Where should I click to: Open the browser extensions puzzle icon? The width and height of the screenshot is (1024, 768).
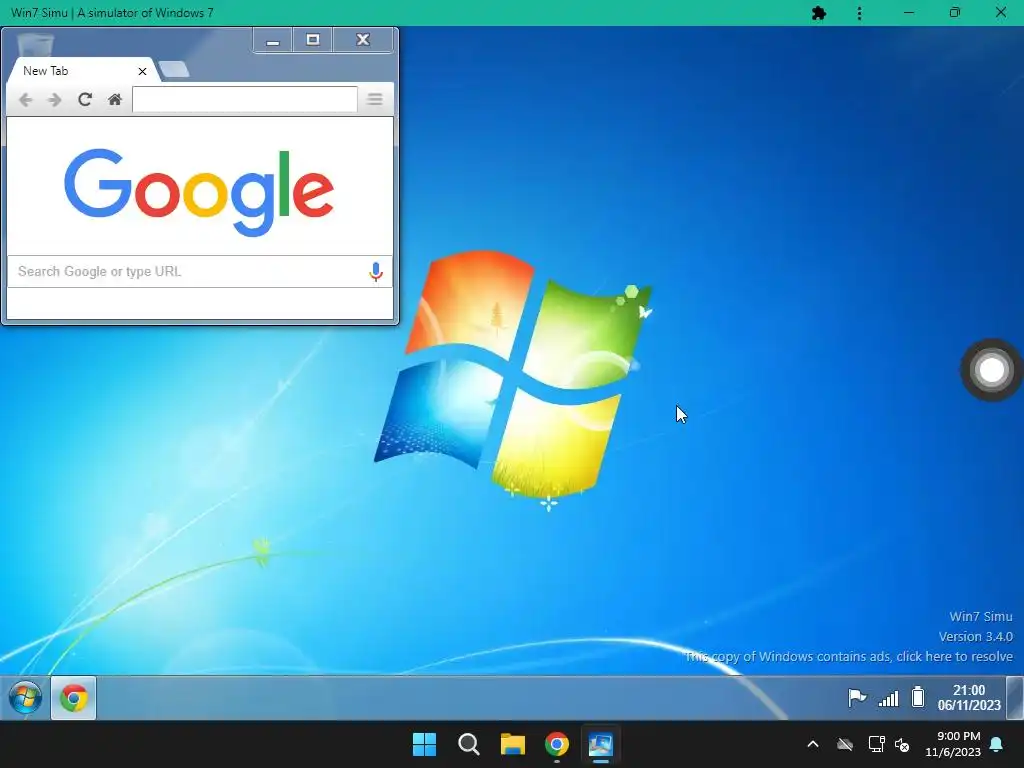tap(819, 13)
